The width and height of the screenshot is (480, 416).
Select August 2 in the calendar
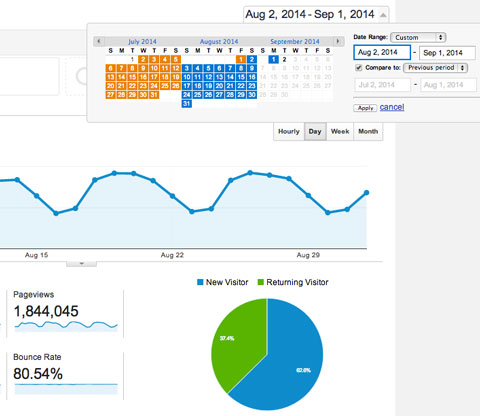252,59
